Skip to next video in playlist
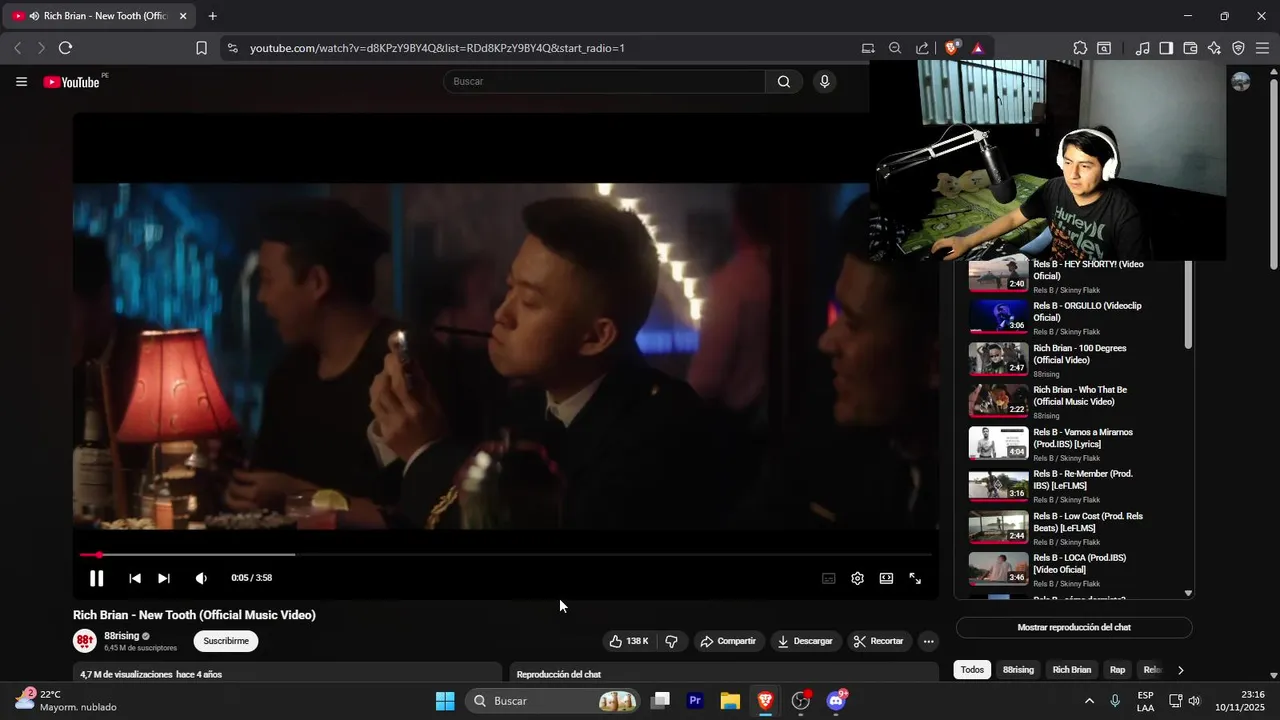The height and width of the screenshot is (720, 1280). (x=164, y=578)
